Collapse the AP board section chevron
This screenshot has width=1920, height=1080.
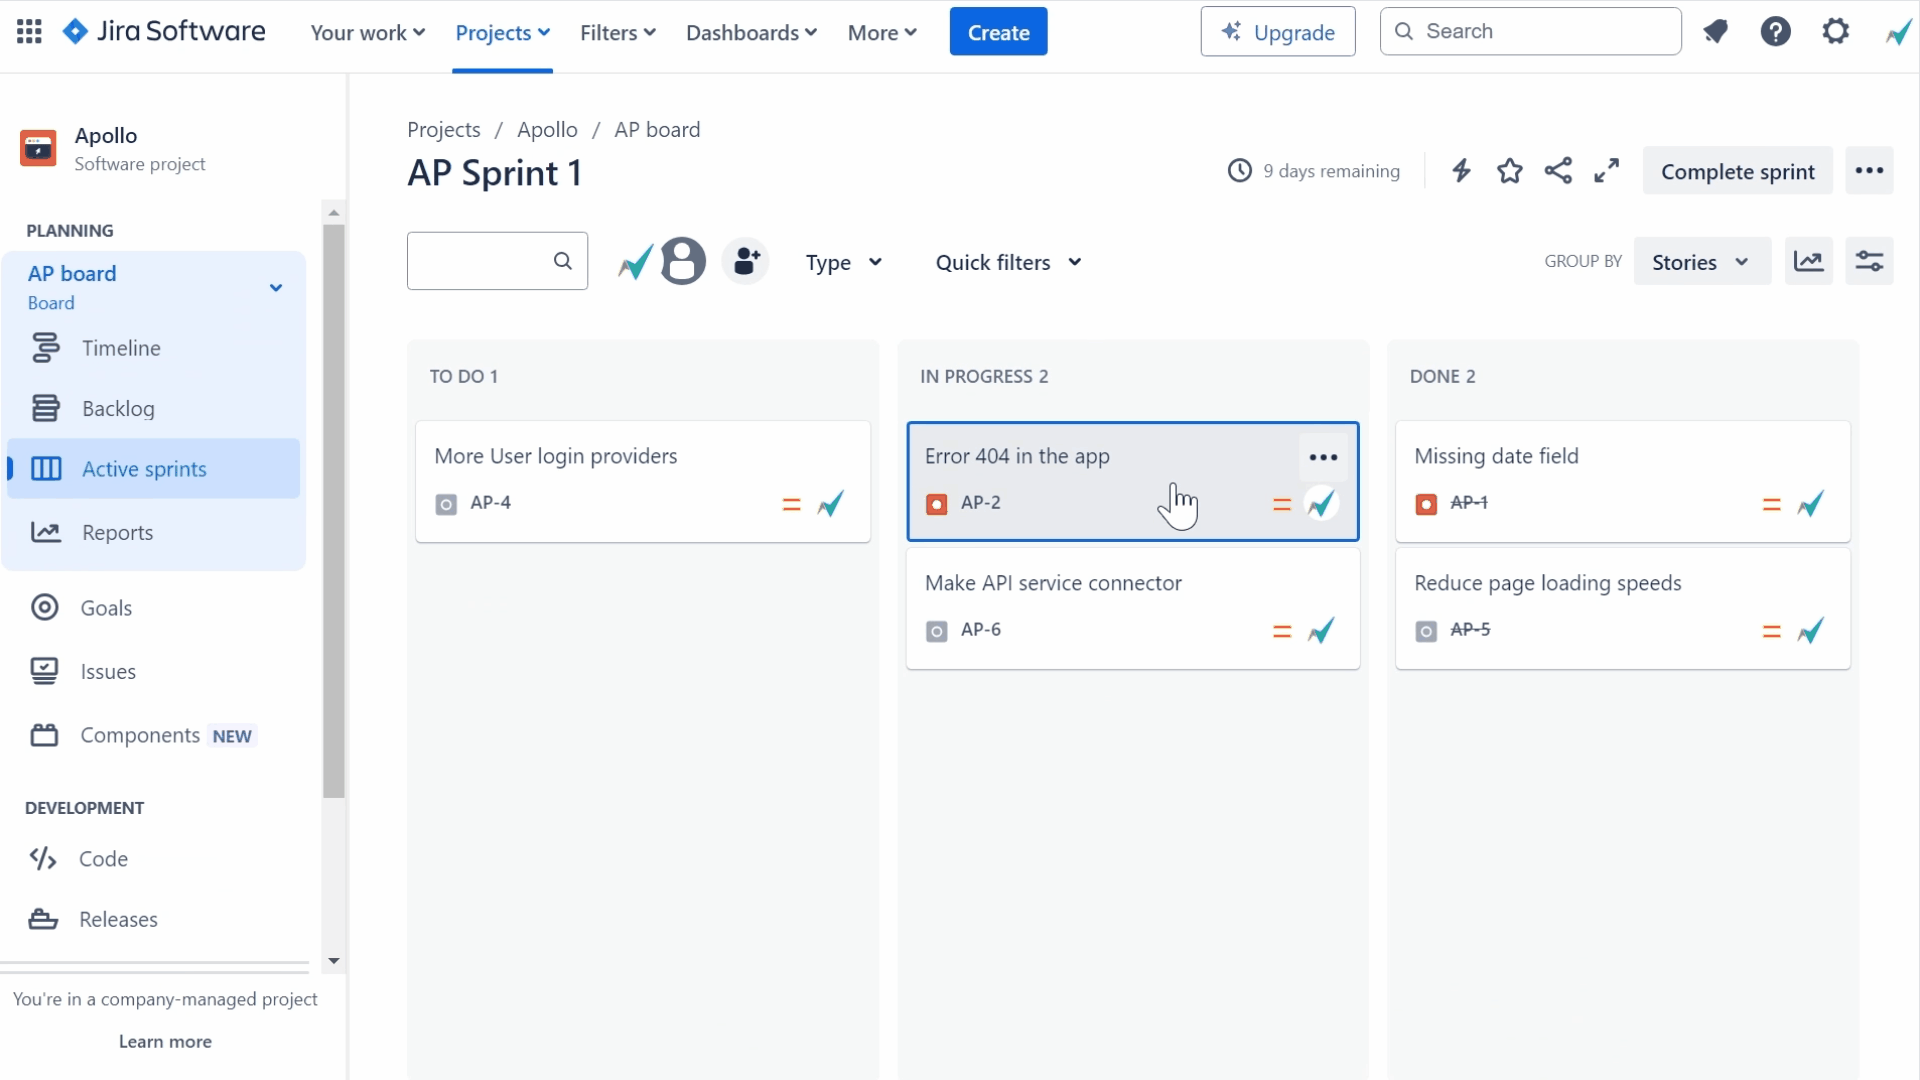tap(276, 288)
